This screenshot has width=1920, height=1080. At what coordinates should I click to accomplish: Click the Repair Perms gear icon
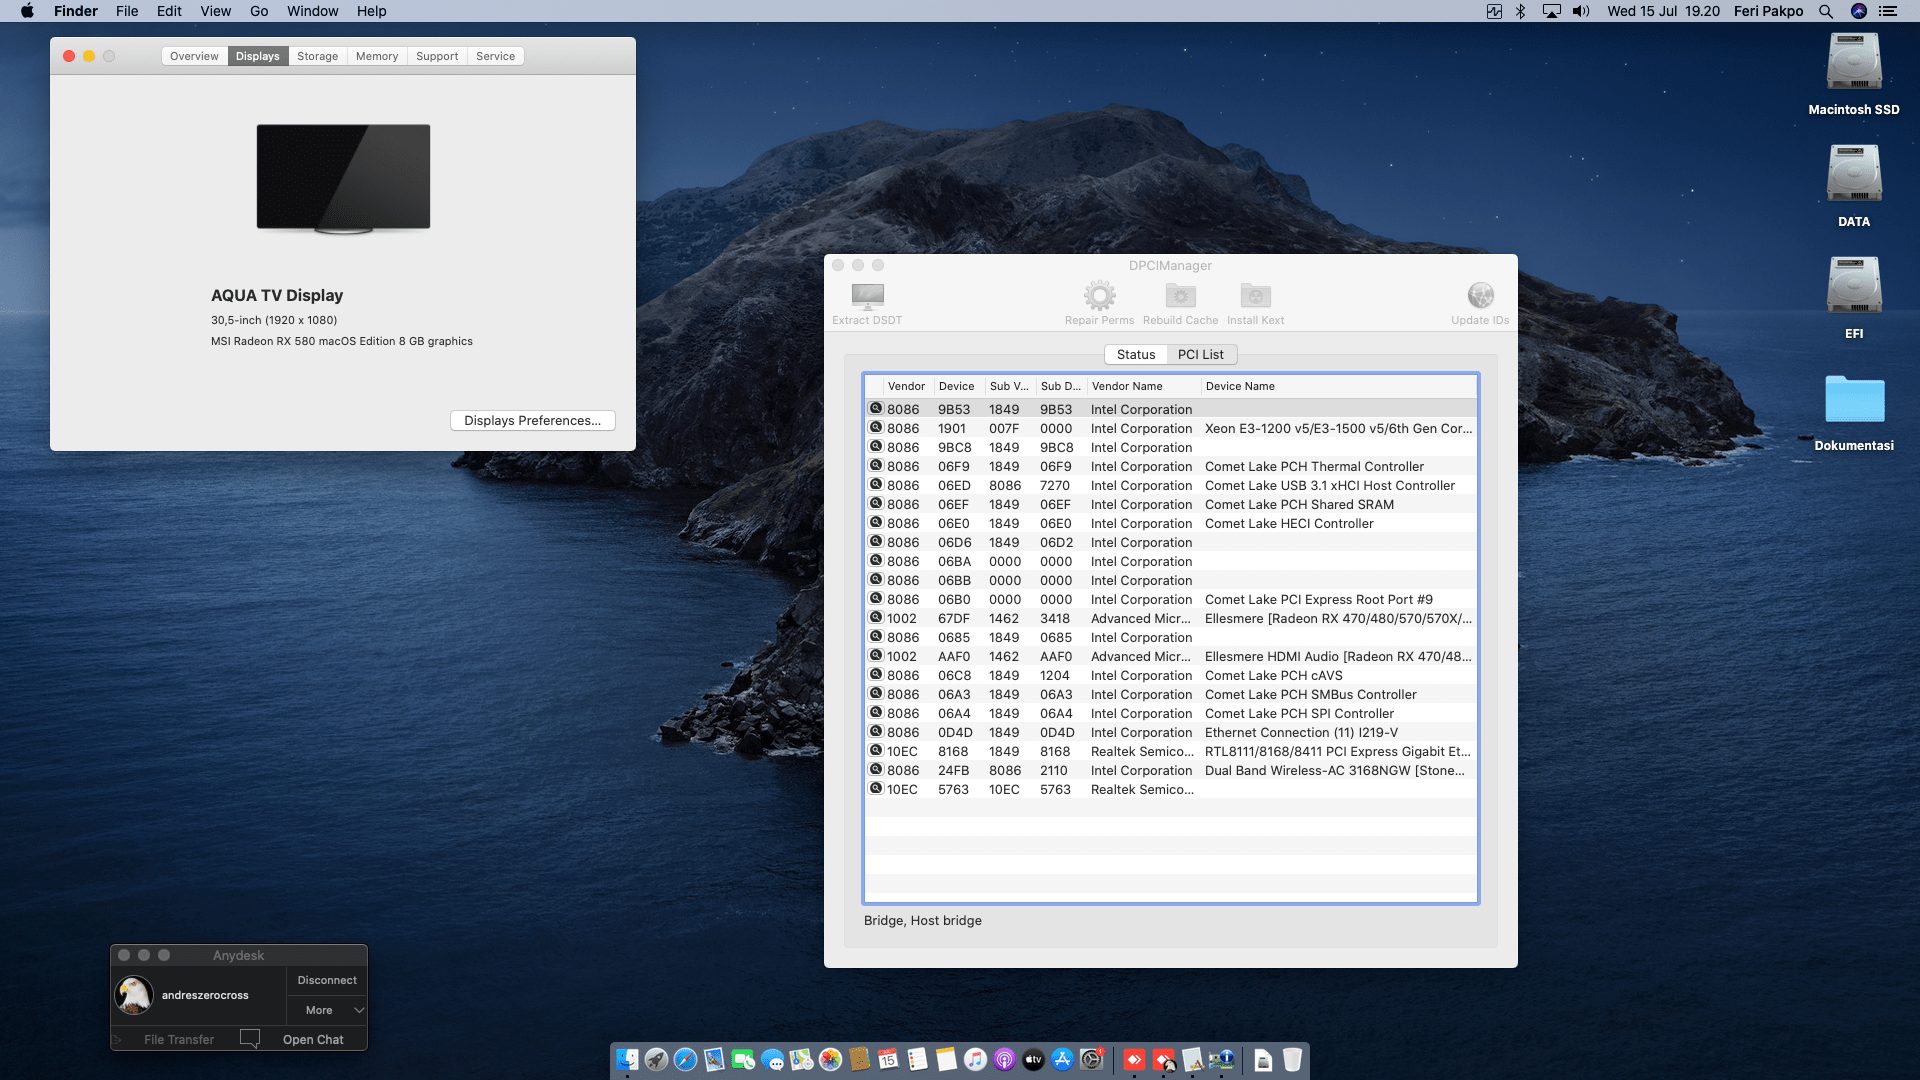(x=1099, y=296)
